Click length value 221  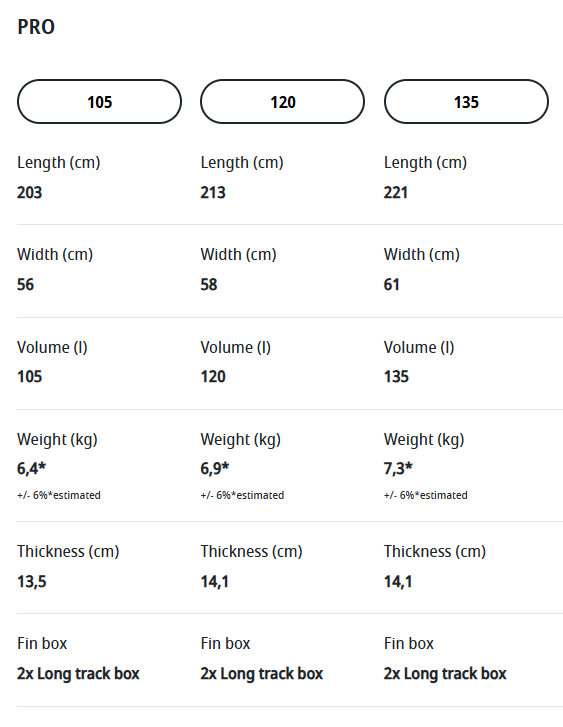(x=396, y=192)
